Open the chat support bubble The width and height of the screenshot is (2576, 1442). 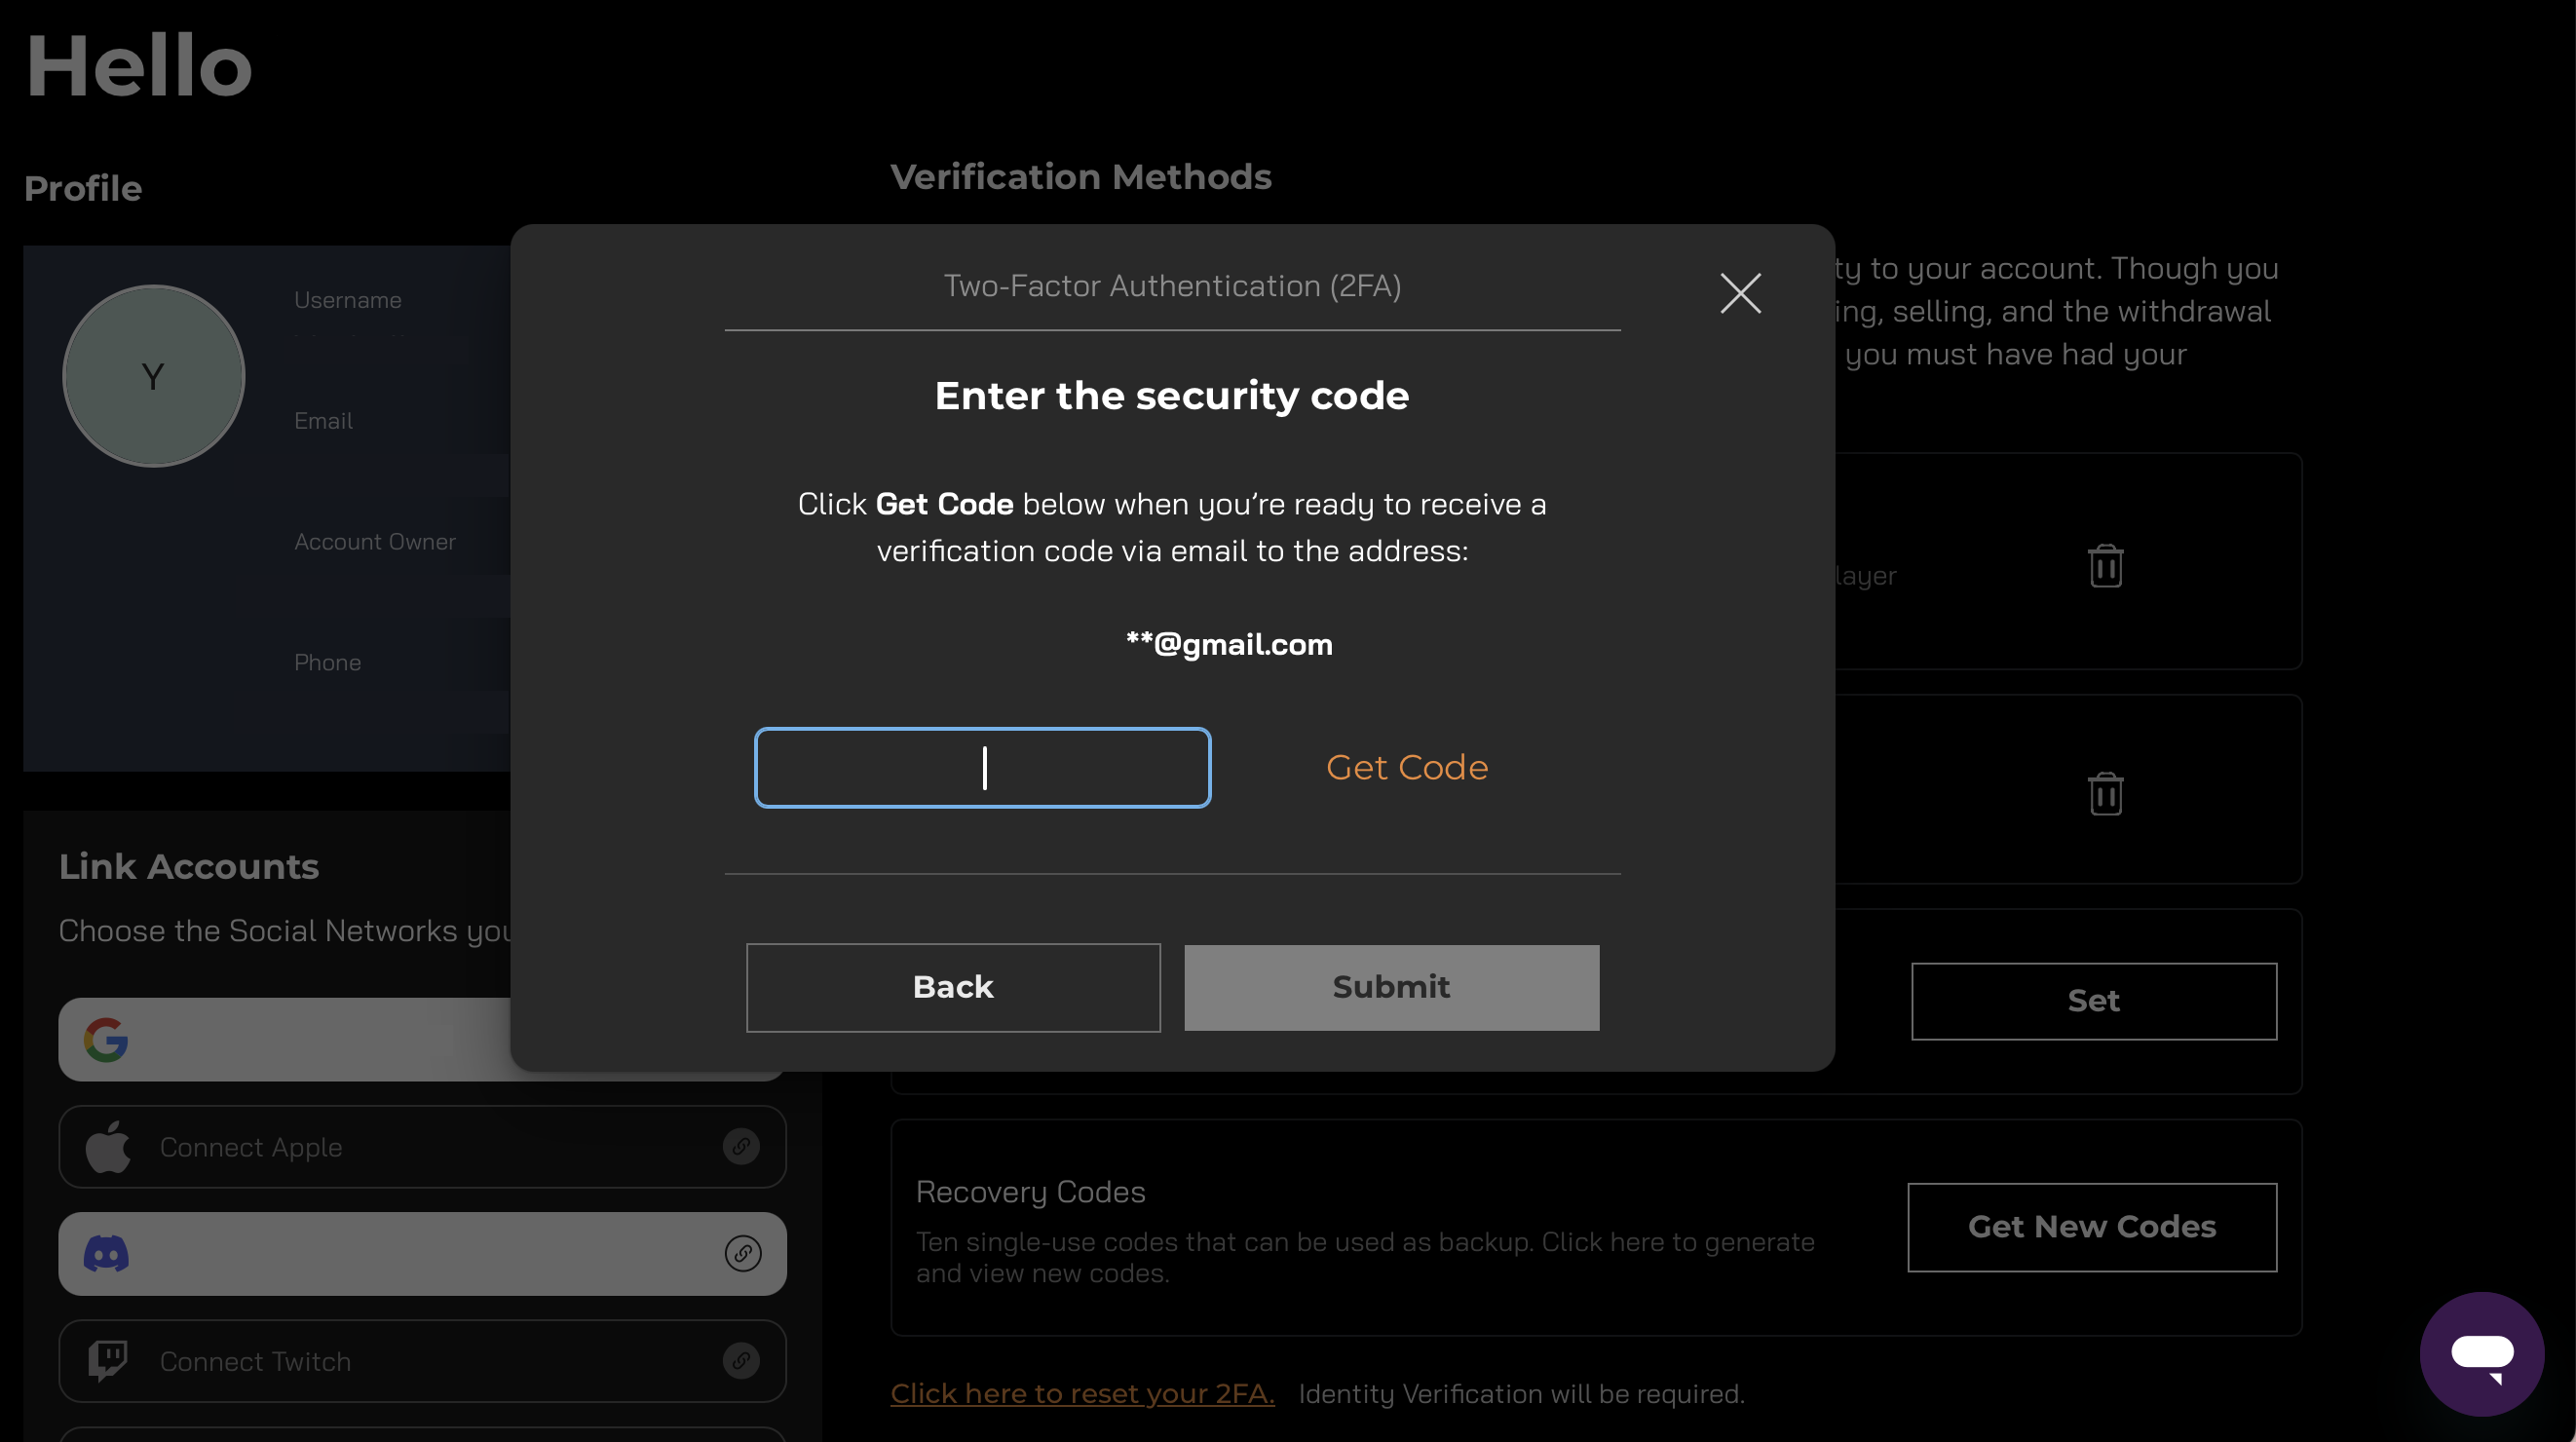(2483, 1354)
